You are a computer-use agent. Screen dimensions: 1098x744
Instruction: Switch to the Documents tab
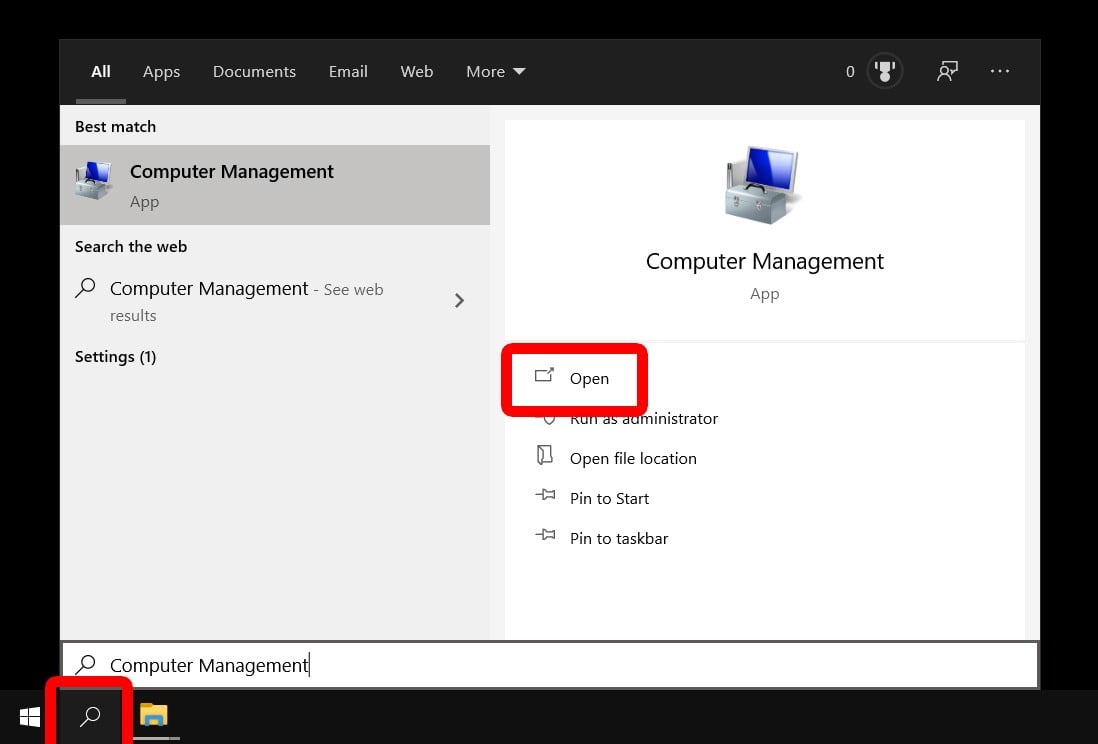point(254,71)
